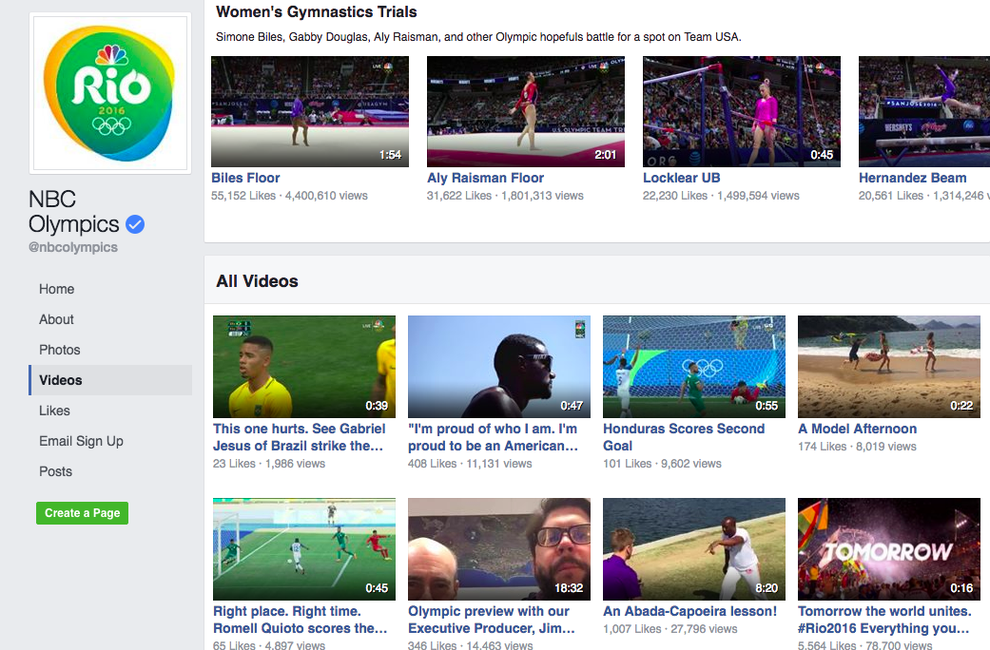Play the TOMORROW fireworks video thumbnail
This screenshot has height=650, width=990.
point(889,549)
